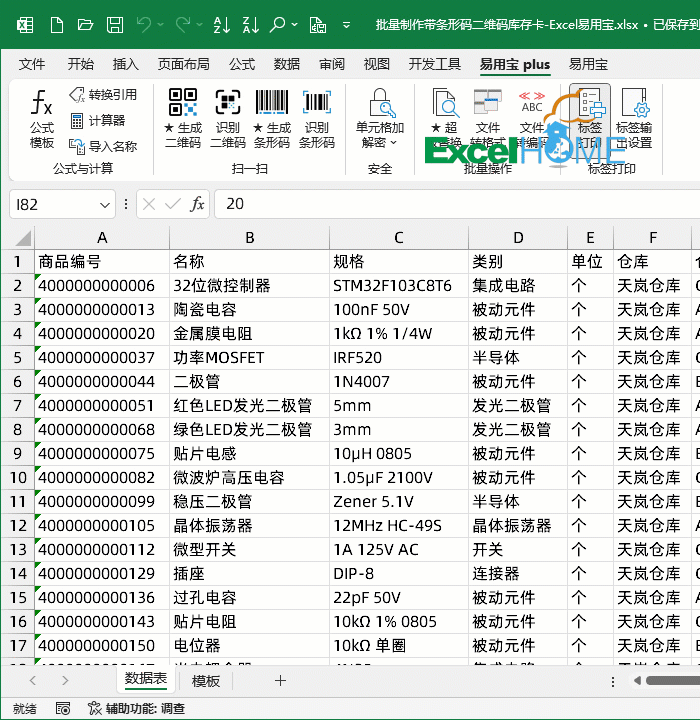Open 辅助功能: 调查 accessibility checker
The height and width of the screenshot is (720, 700).
(x=136, y=709)
